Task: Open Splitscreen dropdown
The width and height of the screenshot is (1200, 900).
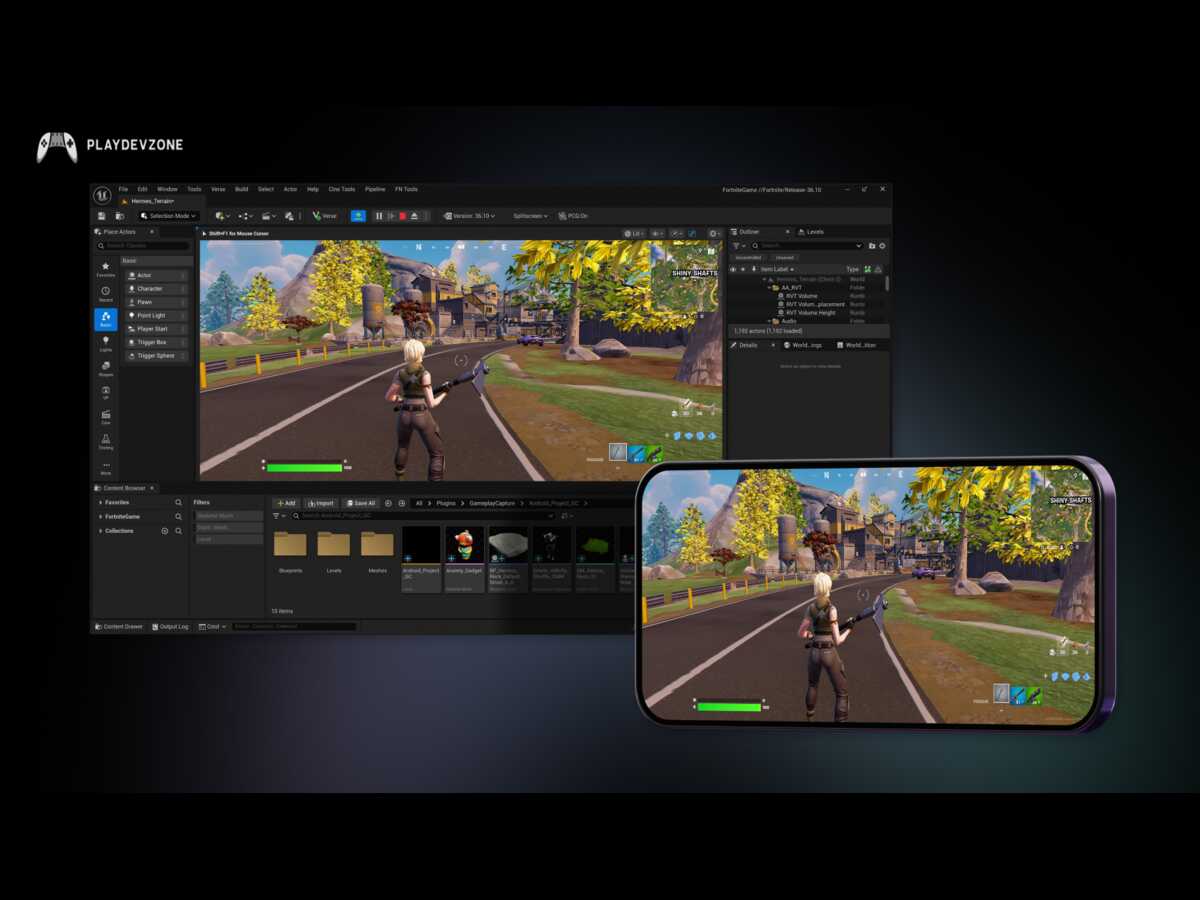Action: [531, 216]
